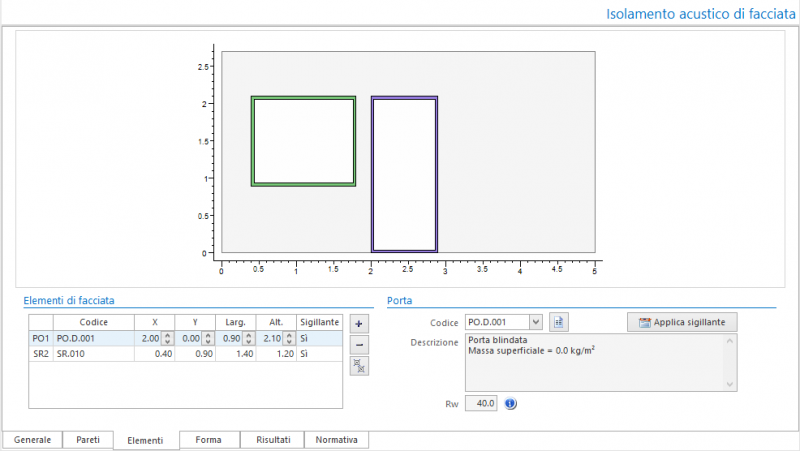This screenshot has height=451, width=800.
Task: Add a new facade element with plus button
Action: coord(359,323)
